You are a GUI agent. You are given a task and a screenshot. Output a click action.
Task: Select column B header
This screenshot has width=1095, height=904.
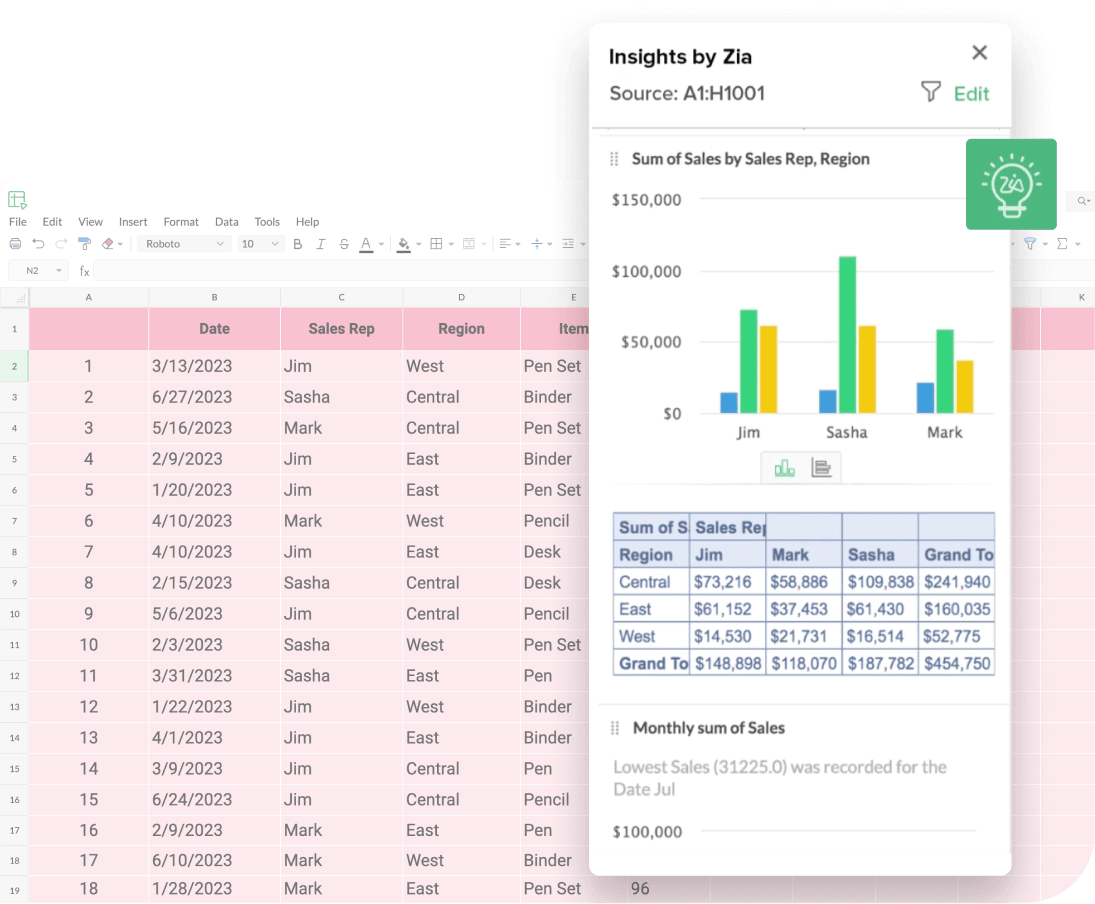pyautogui.click(x=214, y=298)
